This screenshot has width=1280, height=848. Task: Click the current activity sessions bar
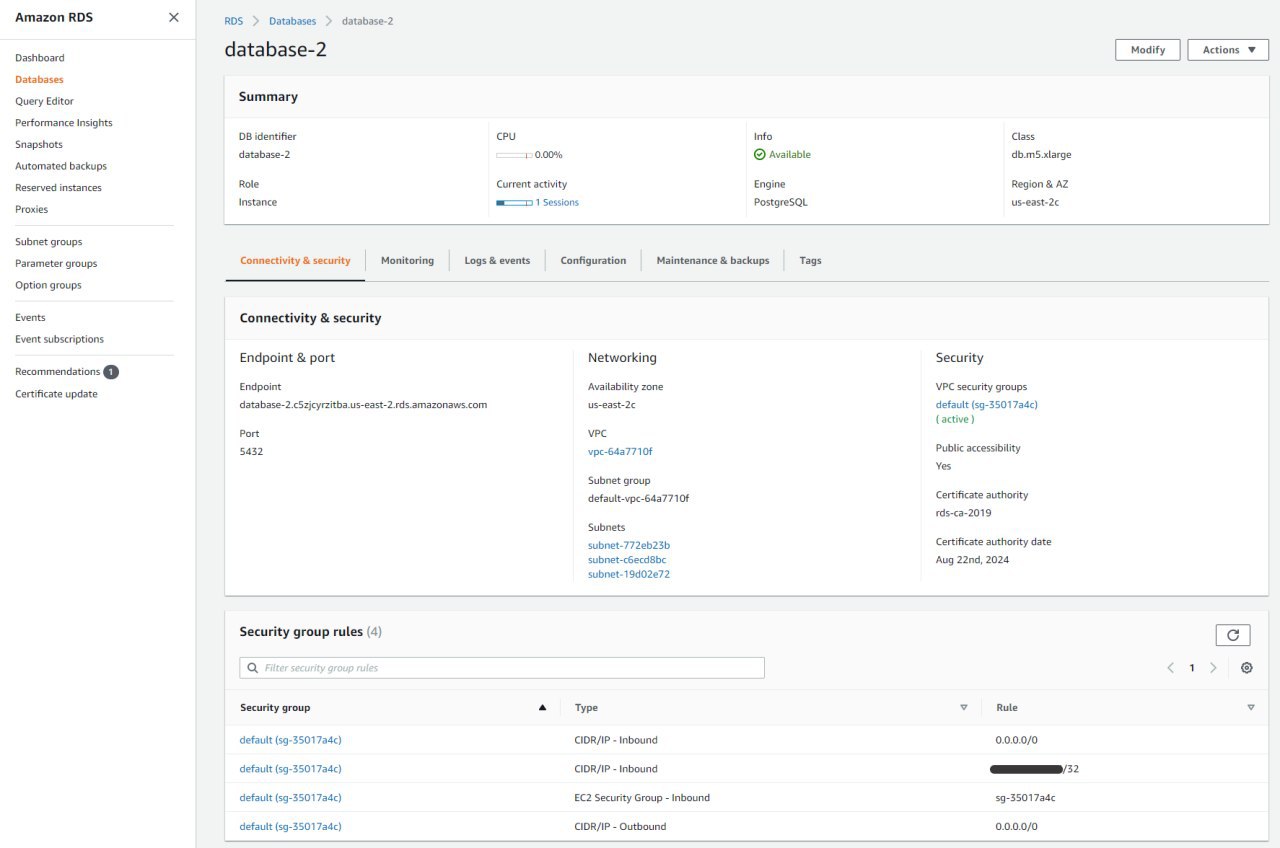pyautogui.click(x=514, y=203)
